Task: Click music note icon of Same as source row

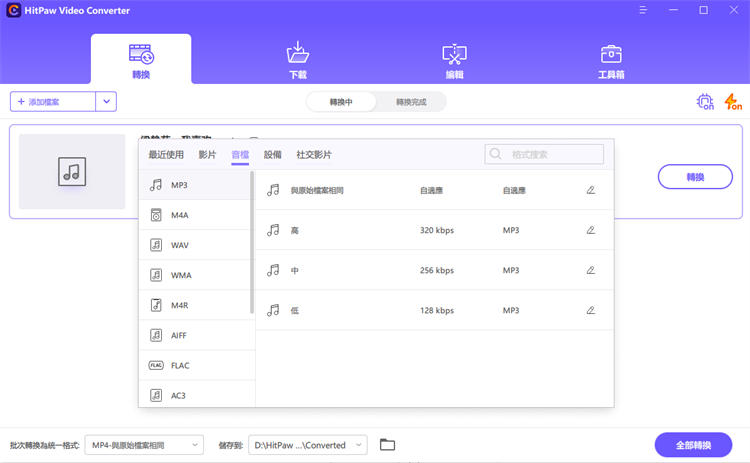Action: [x=273, y=190]
